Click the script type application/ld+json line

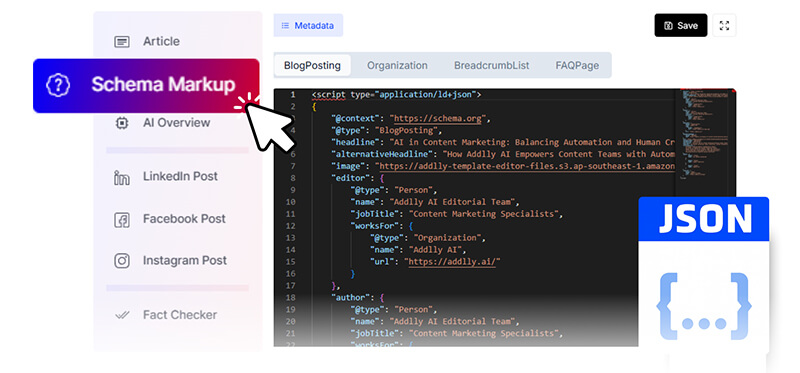point(396,94)
